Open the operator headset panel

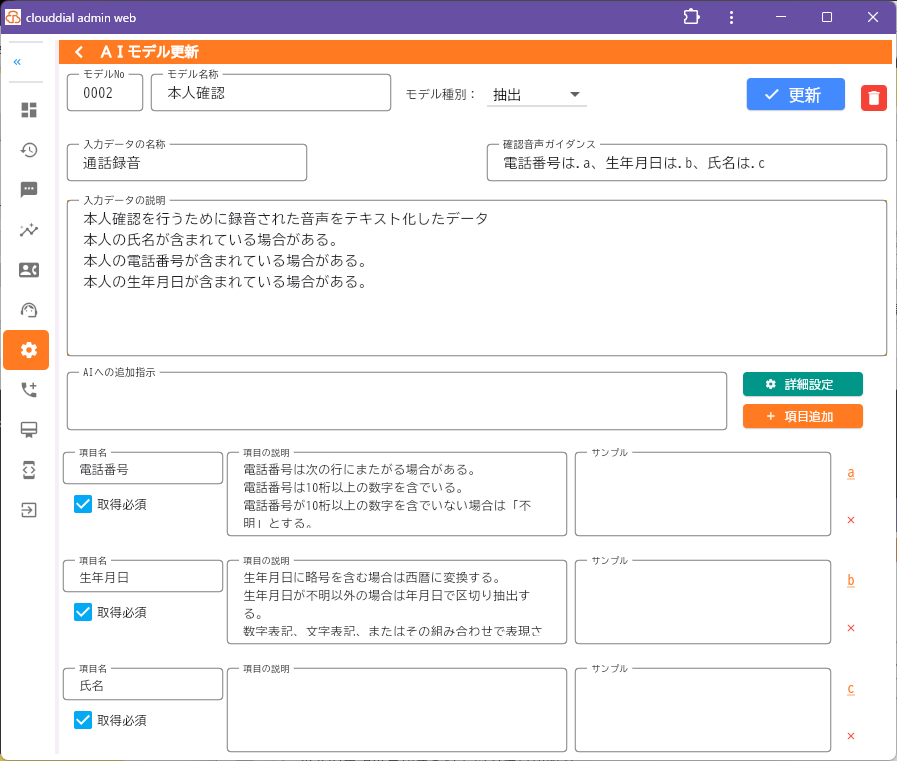tap(29, 310)
